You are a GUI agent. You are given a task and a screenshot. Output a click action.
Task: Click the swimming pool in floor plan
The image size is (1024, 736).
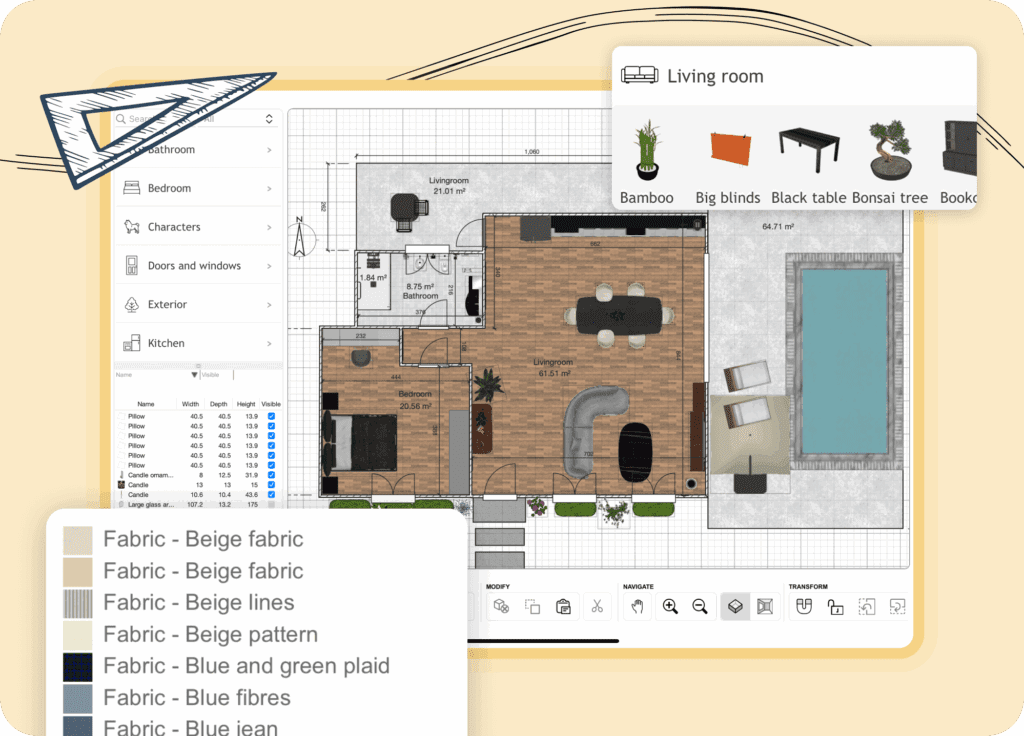click(x=845, y=360)
